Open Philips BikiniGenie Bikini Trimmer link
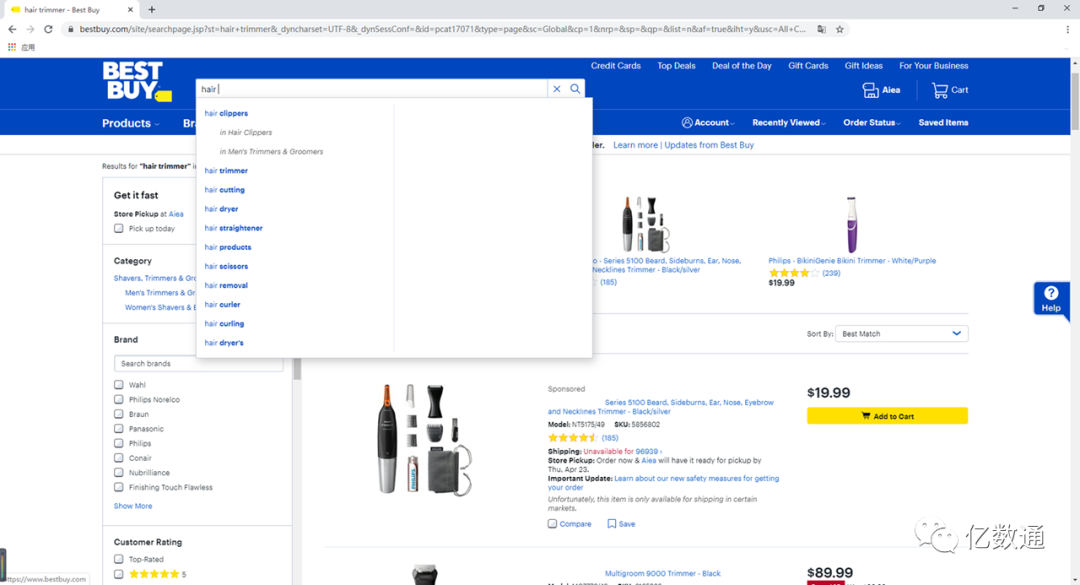Screen dimensions: 1080x585 852,260
